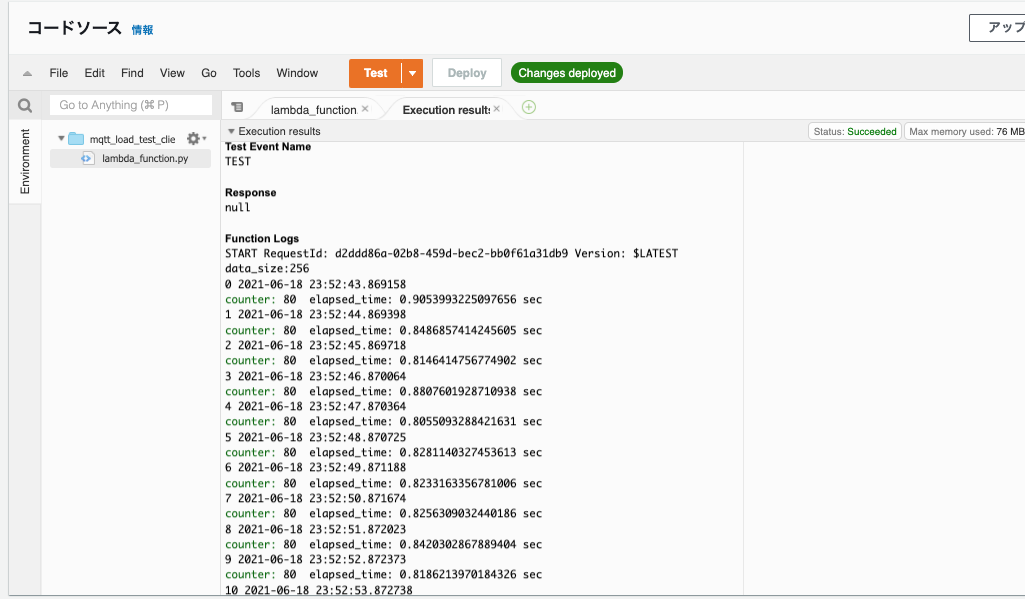
Task: Select the search magnifier icon
Action: tap(24, 105)
